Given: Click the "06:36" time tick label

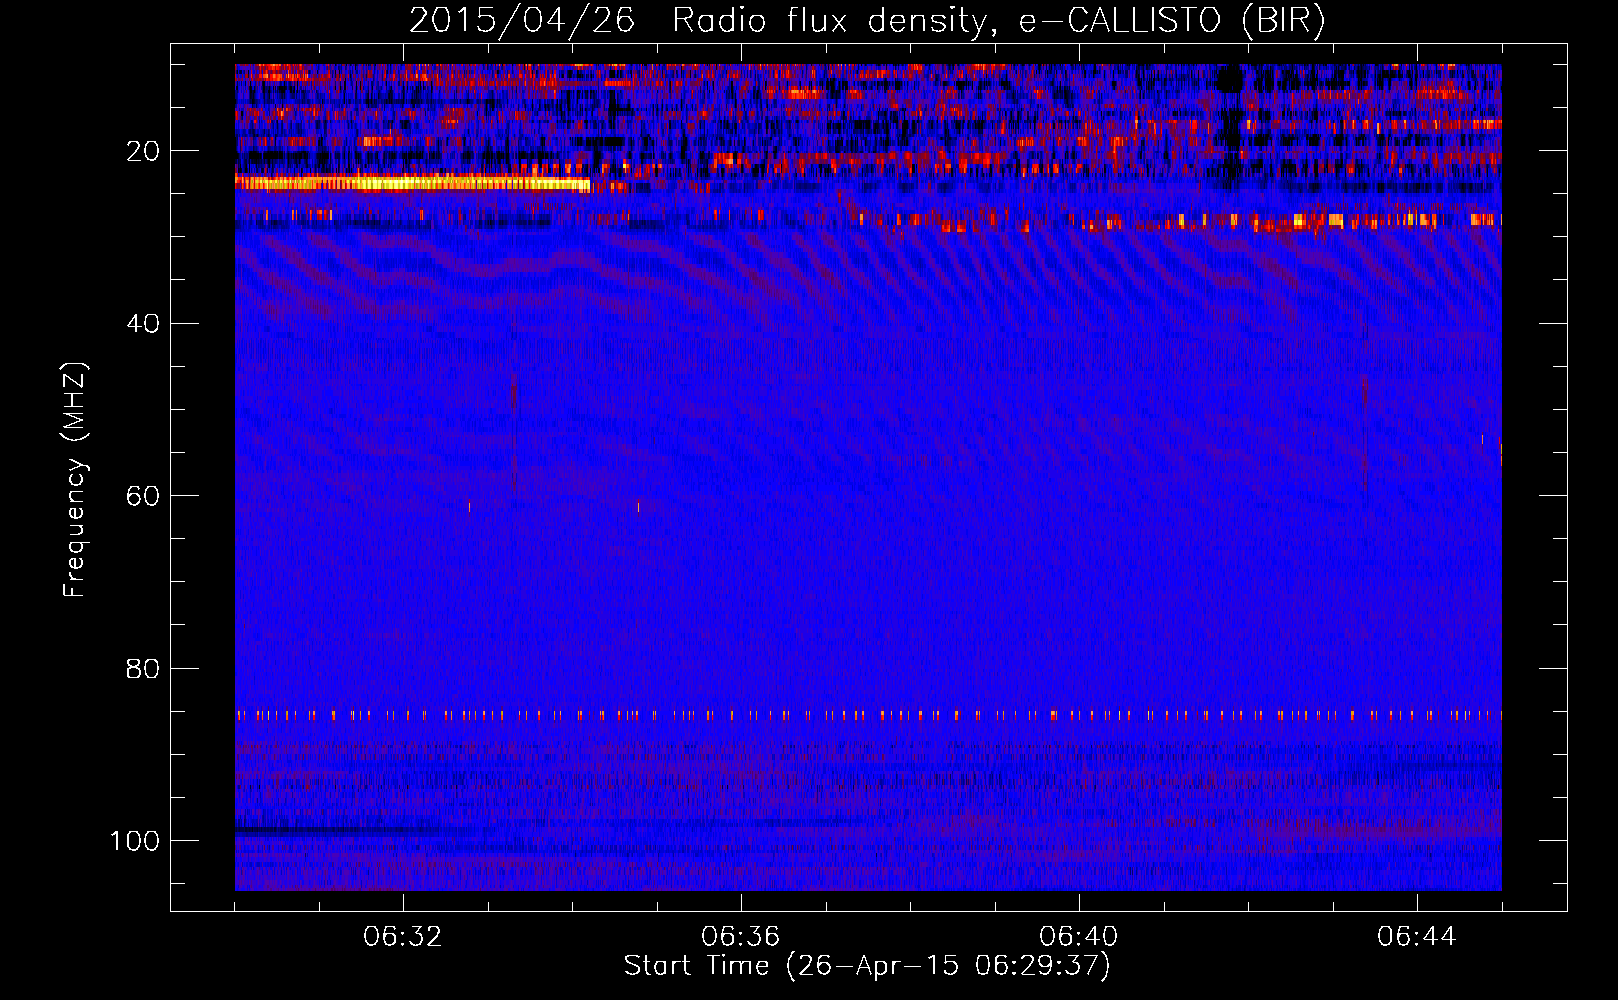Looking at the screenshot, I should [741, 937].
